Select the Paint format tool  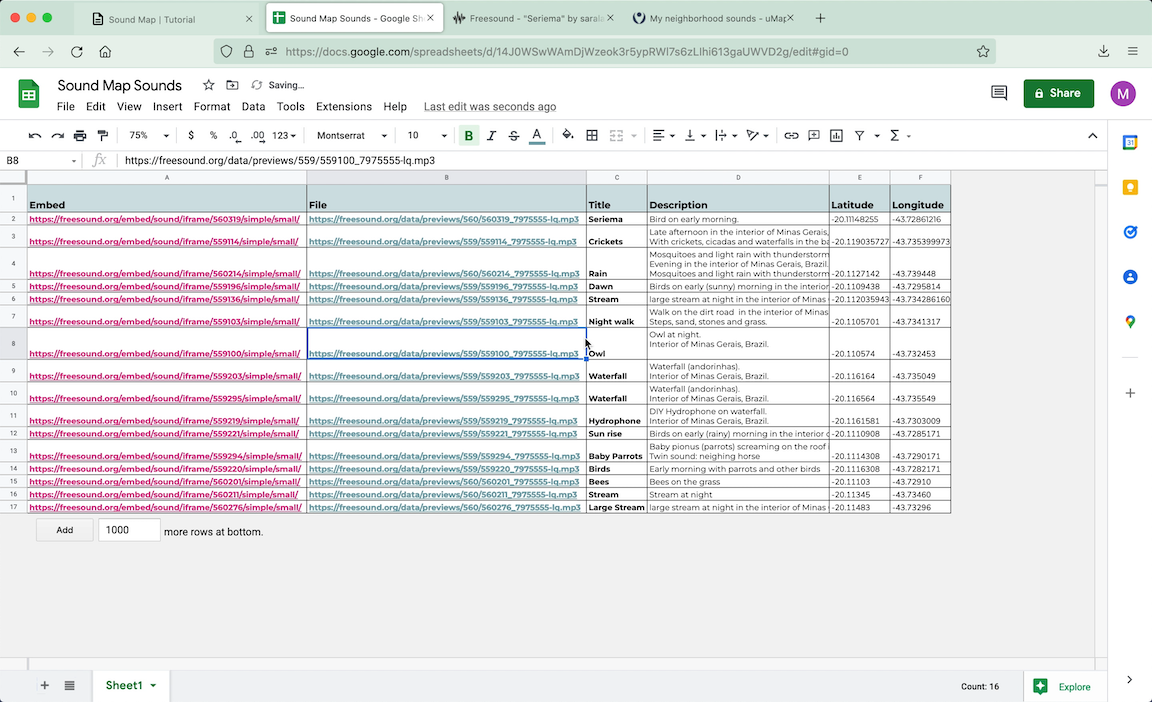[102, 136]
